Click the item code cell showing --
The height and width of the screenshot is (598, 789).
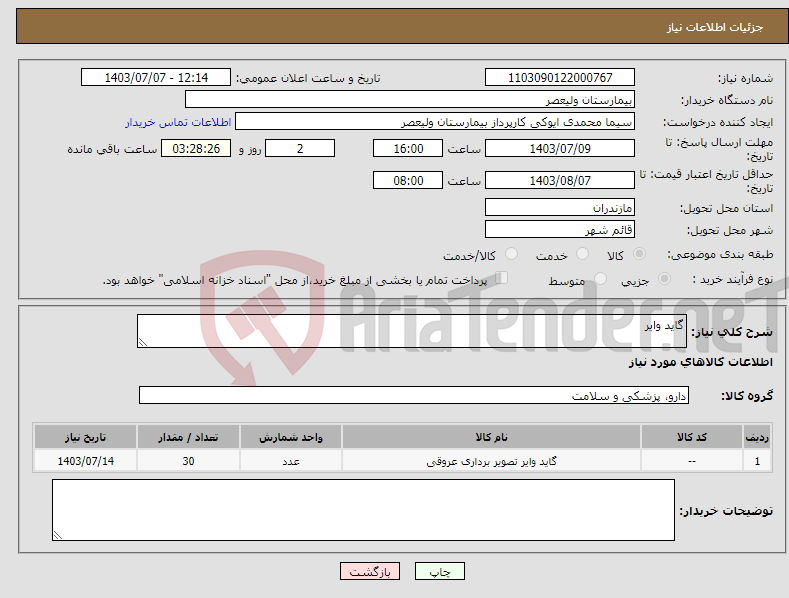[x=692, y=461]
